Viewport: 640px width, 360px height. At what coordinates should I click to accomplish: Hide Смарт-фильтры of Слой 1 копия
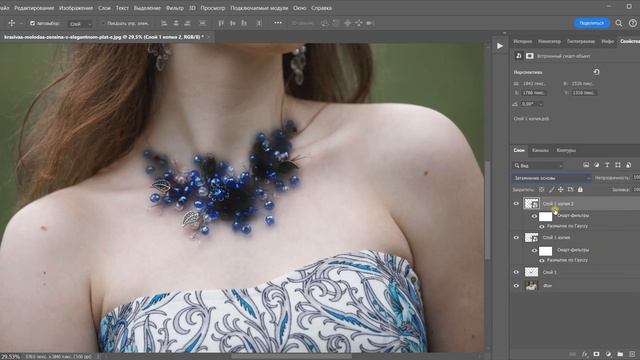[x=534, y=250]
